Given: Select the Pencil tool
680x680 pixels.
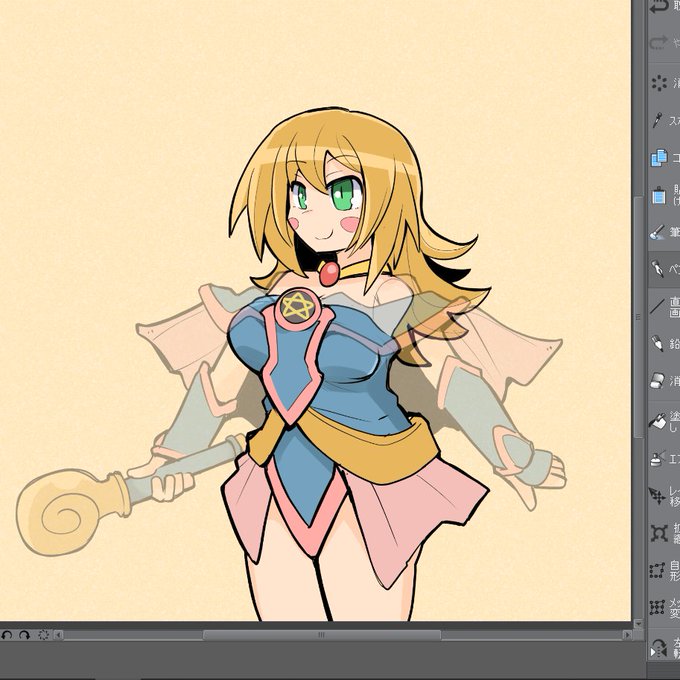Looking at the screenshot, I should coord(658,343).
